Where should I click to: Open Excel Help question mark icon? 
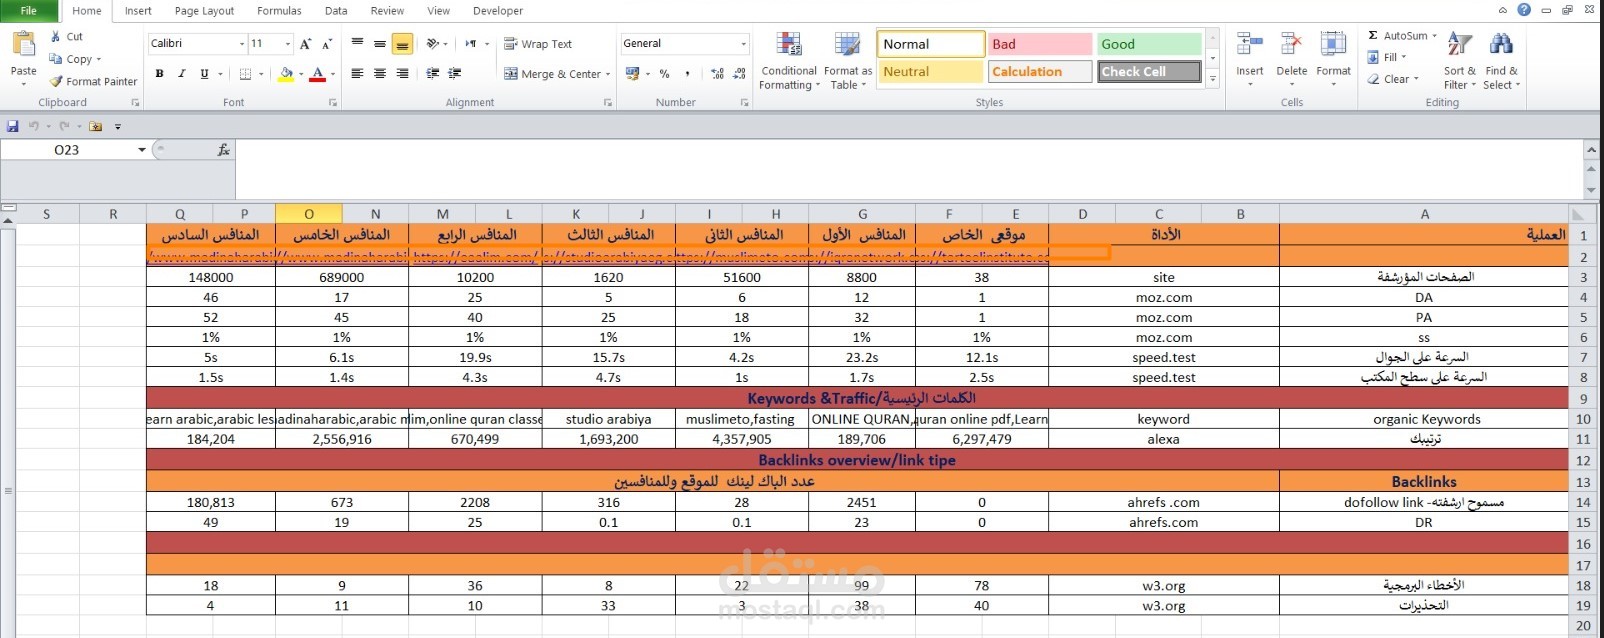tap(1524, 10)
